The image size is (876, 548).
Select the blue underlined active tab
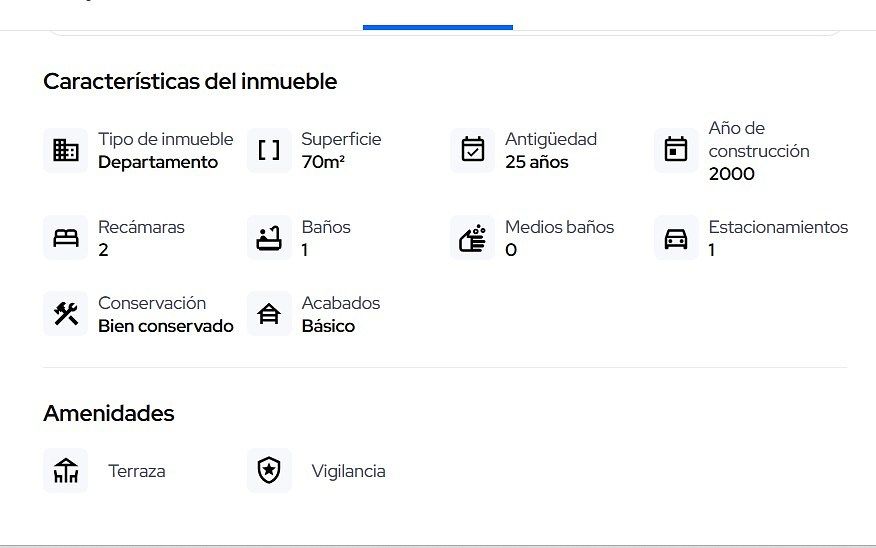tap(438, 26)
